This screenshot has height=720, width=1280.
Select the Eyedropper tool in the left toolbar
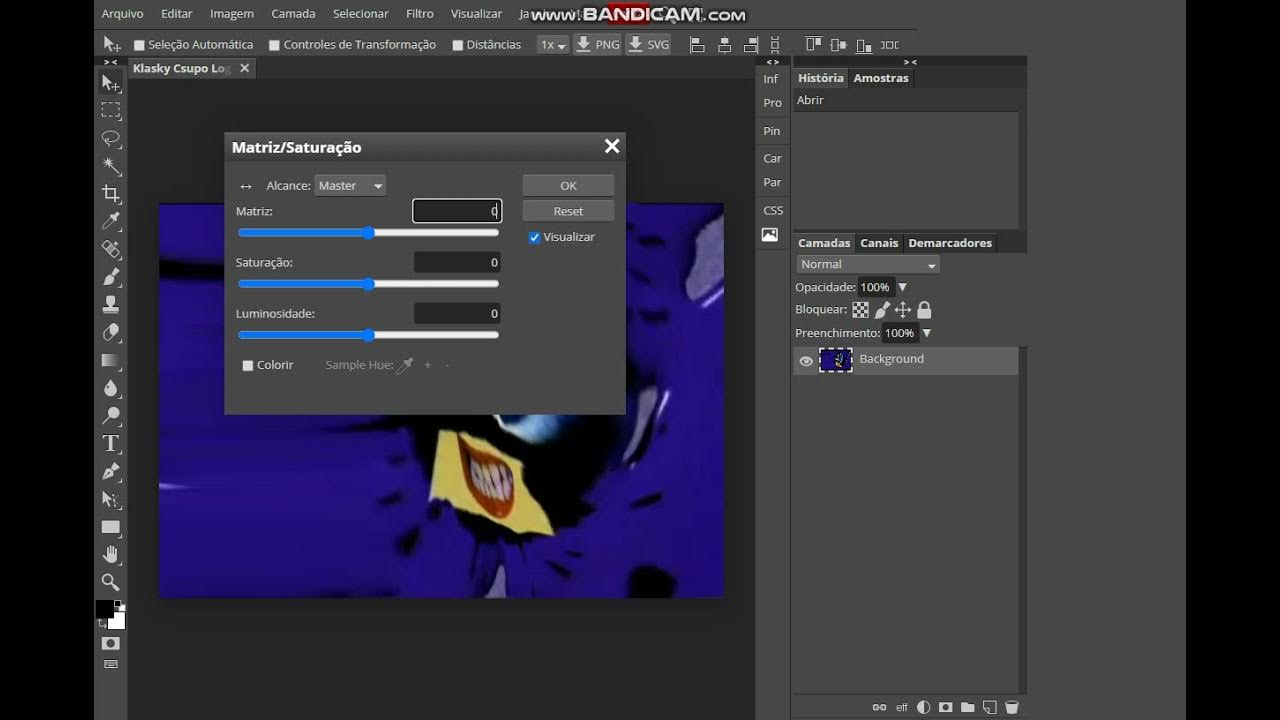pos(111,221)
